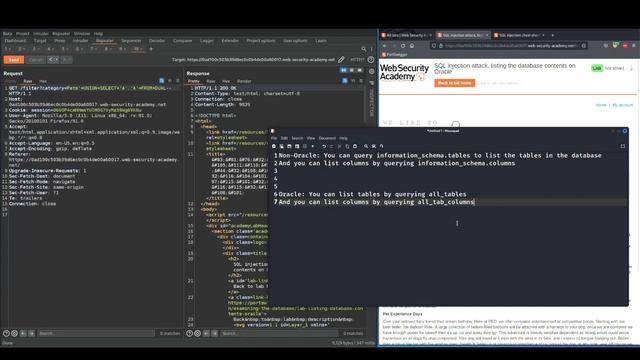Select the Hex view in Response panel
The width and height of the screenshot is (640, 360).
click(x=226, y=81)
